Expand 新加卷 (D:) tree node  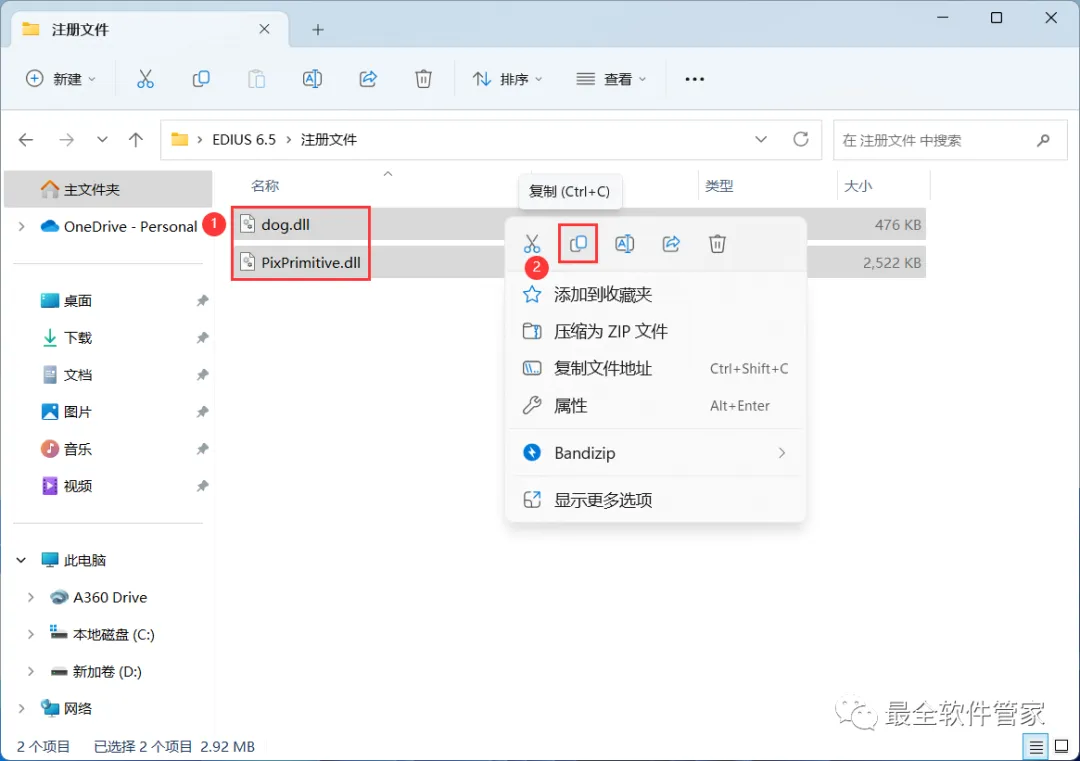[x=30, y=671]
